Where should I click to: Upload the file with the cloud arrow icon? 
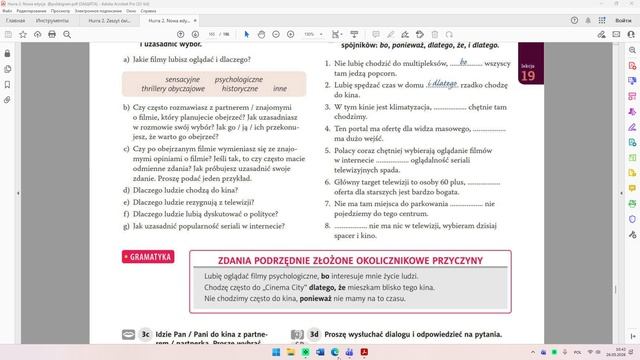[x=38, y=35]
